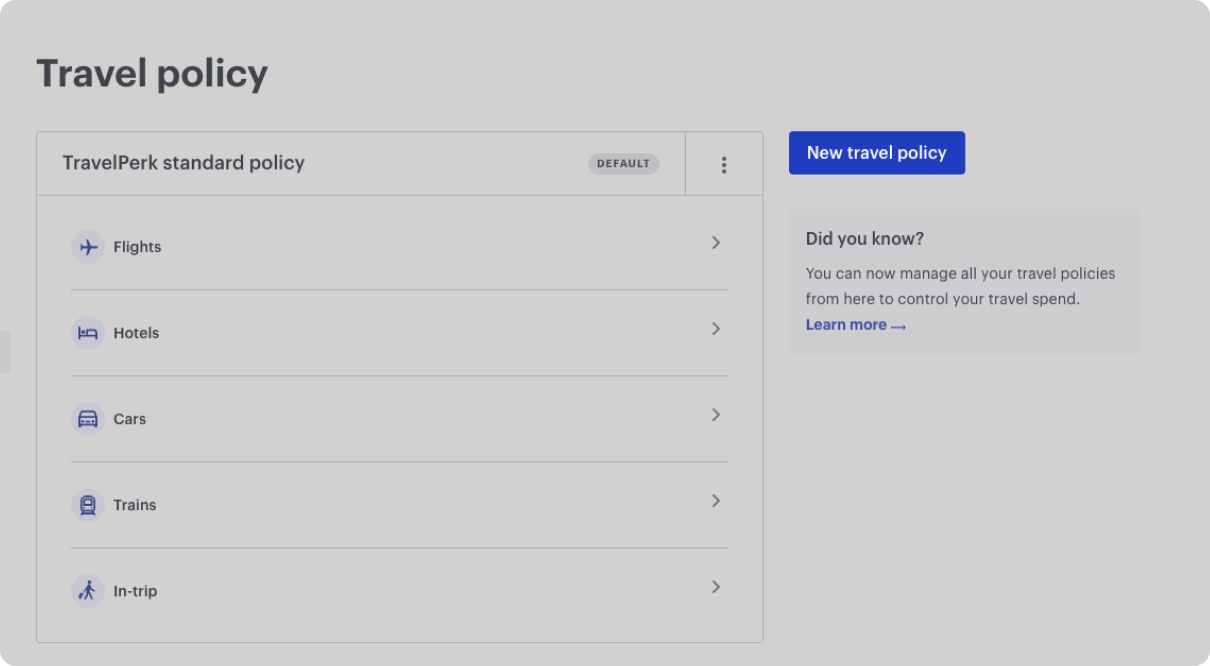Click the Hotels label
1210x666 pixels.
[136, 333]
